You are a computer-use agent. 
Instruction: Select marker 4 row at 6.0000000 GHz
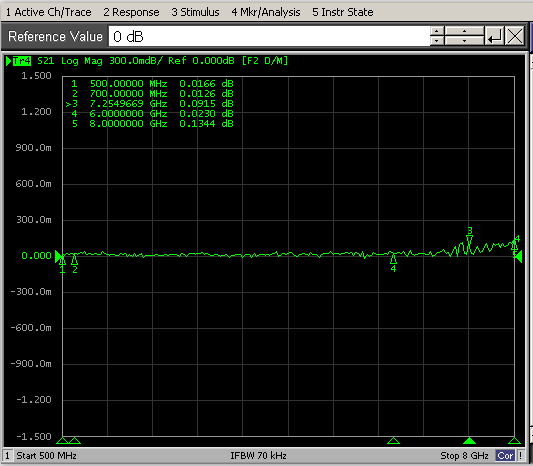pos(152,114)
